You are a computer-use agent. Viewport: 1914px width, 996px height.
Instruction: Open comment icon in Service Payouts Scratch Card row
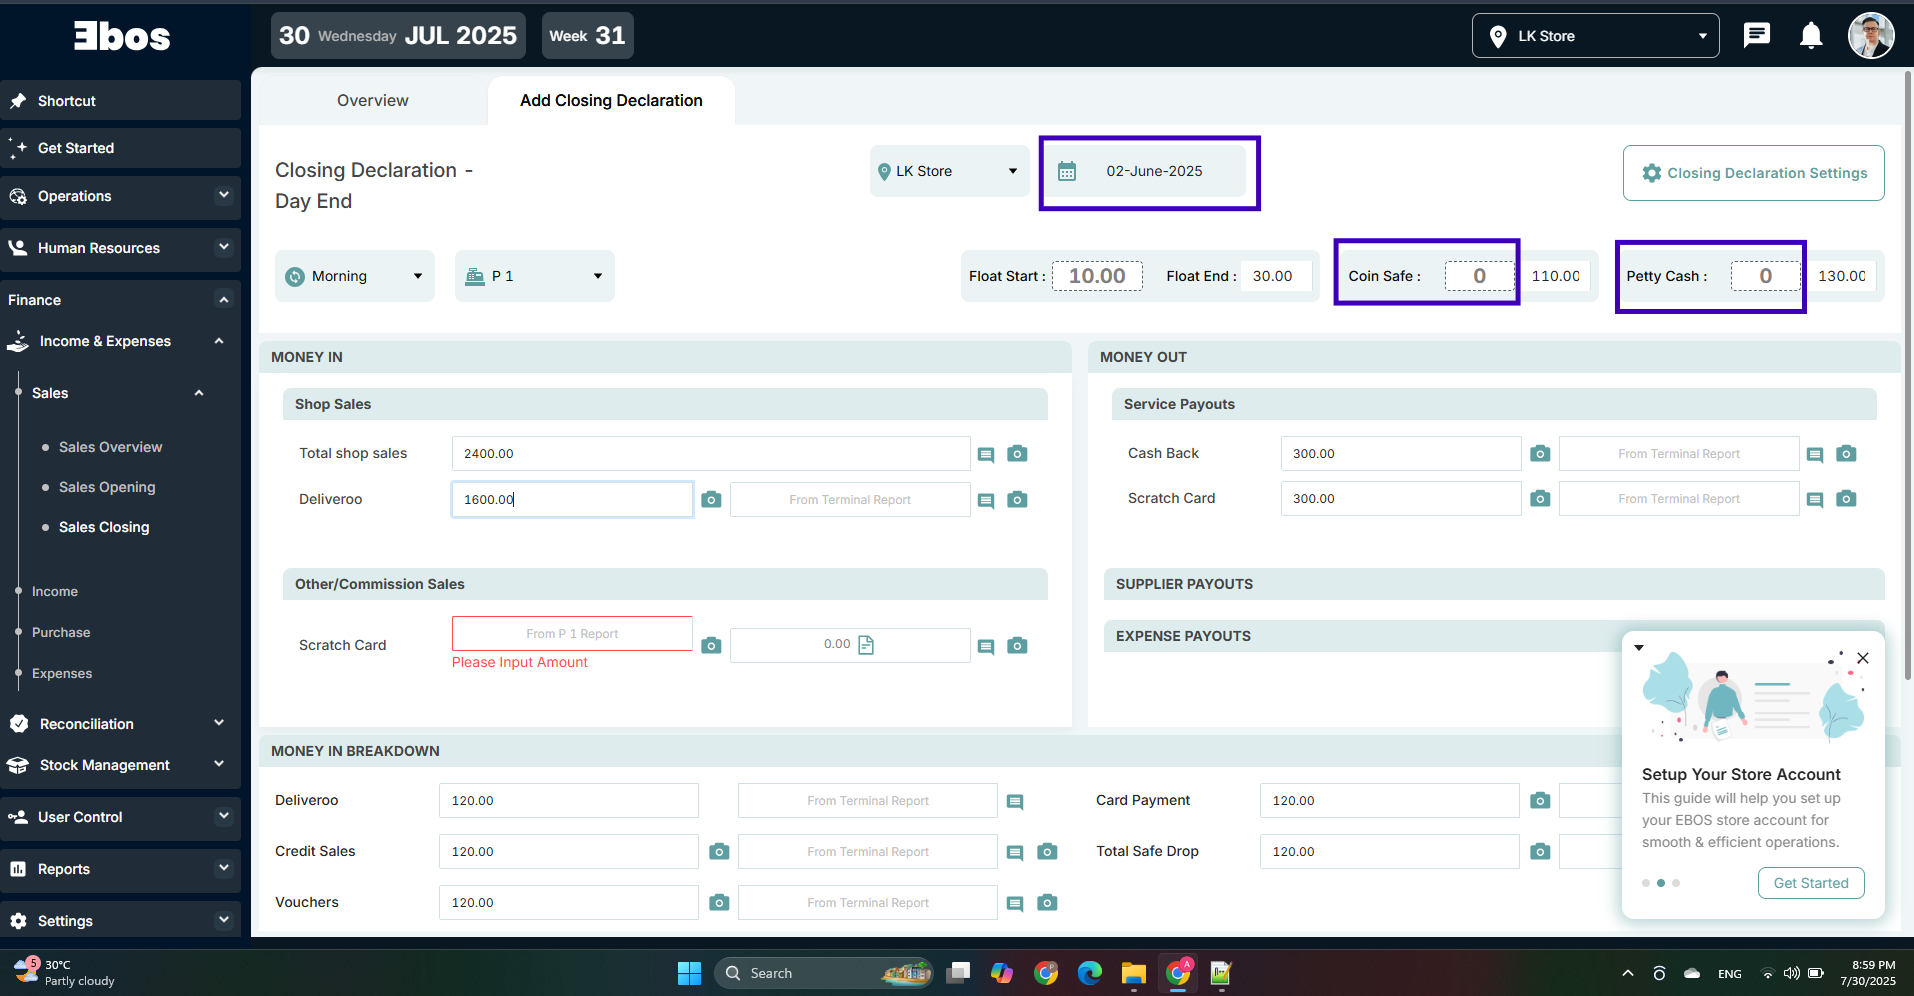pos(1815,500)
